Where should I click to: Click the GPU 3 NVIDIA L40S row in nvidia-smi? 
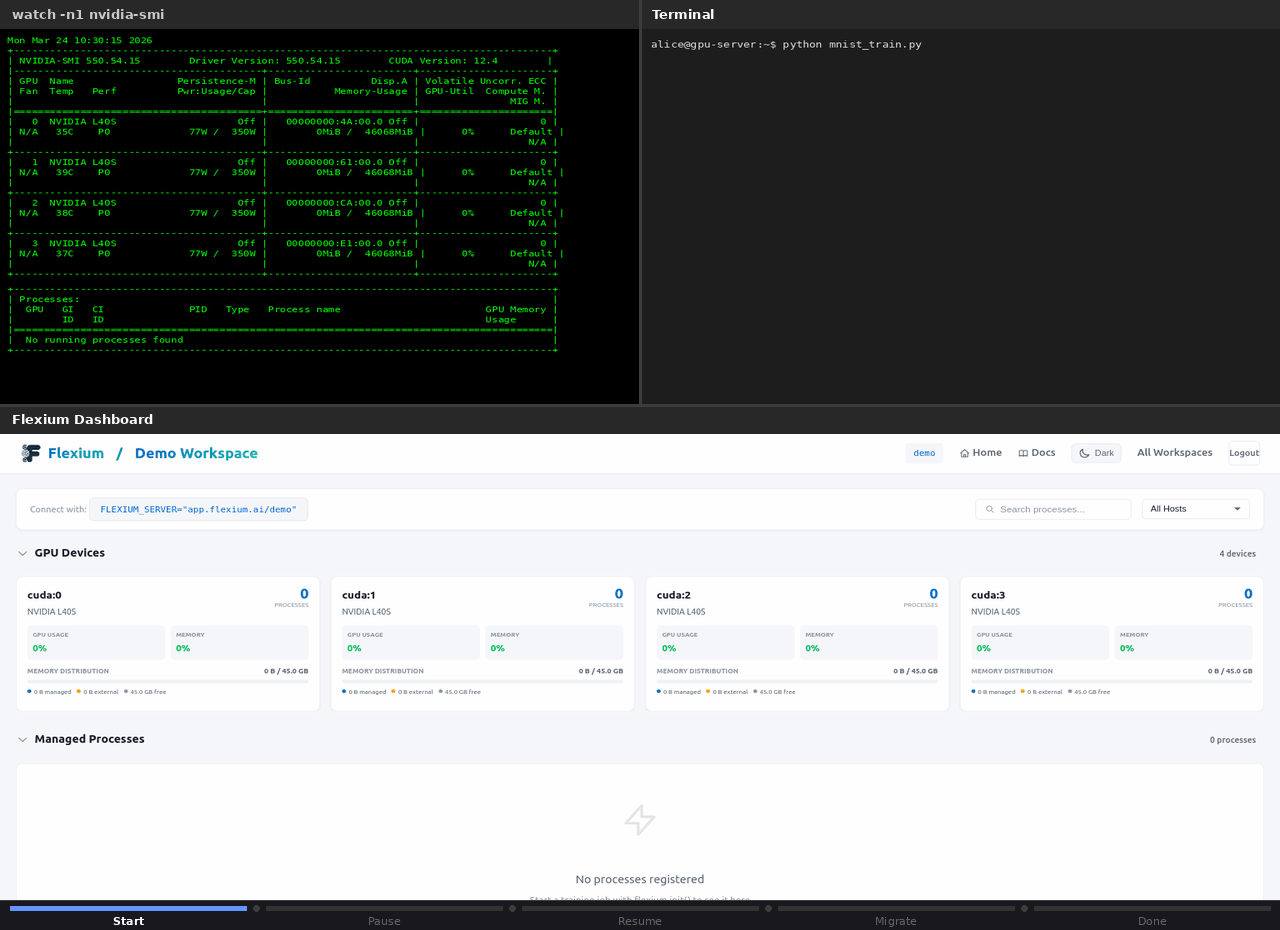[284, 243]
